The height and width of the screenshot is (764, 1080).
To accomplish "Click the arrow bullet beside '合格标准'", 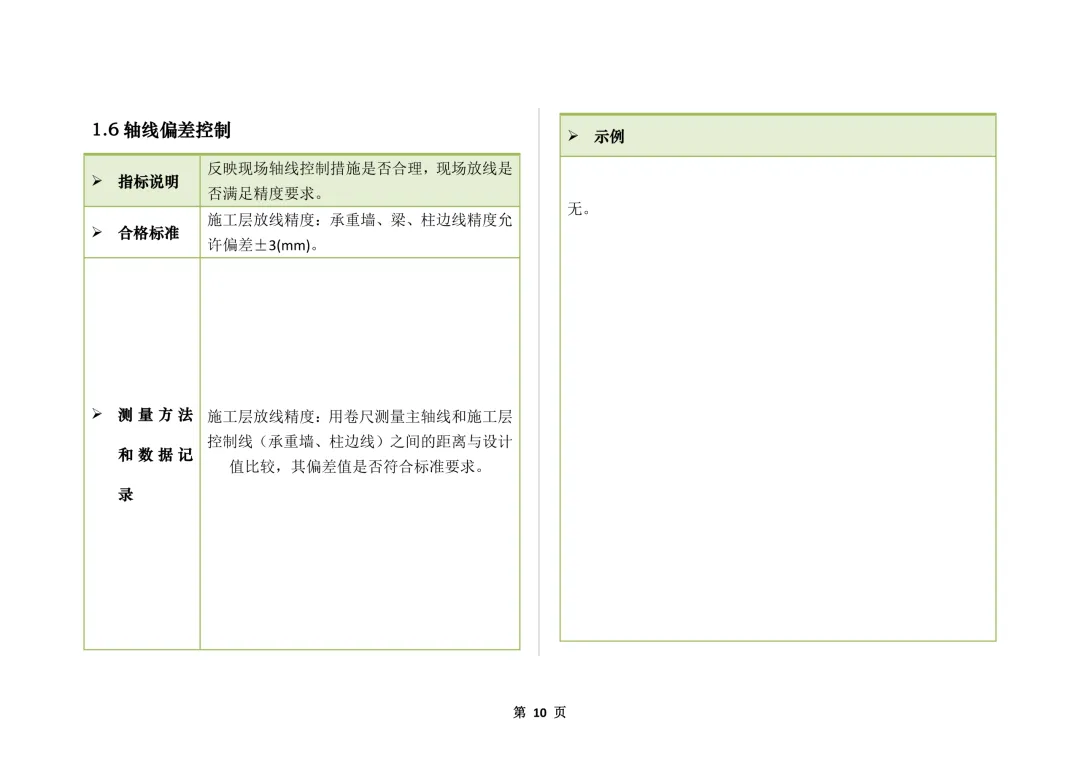I will click(97, 232).
